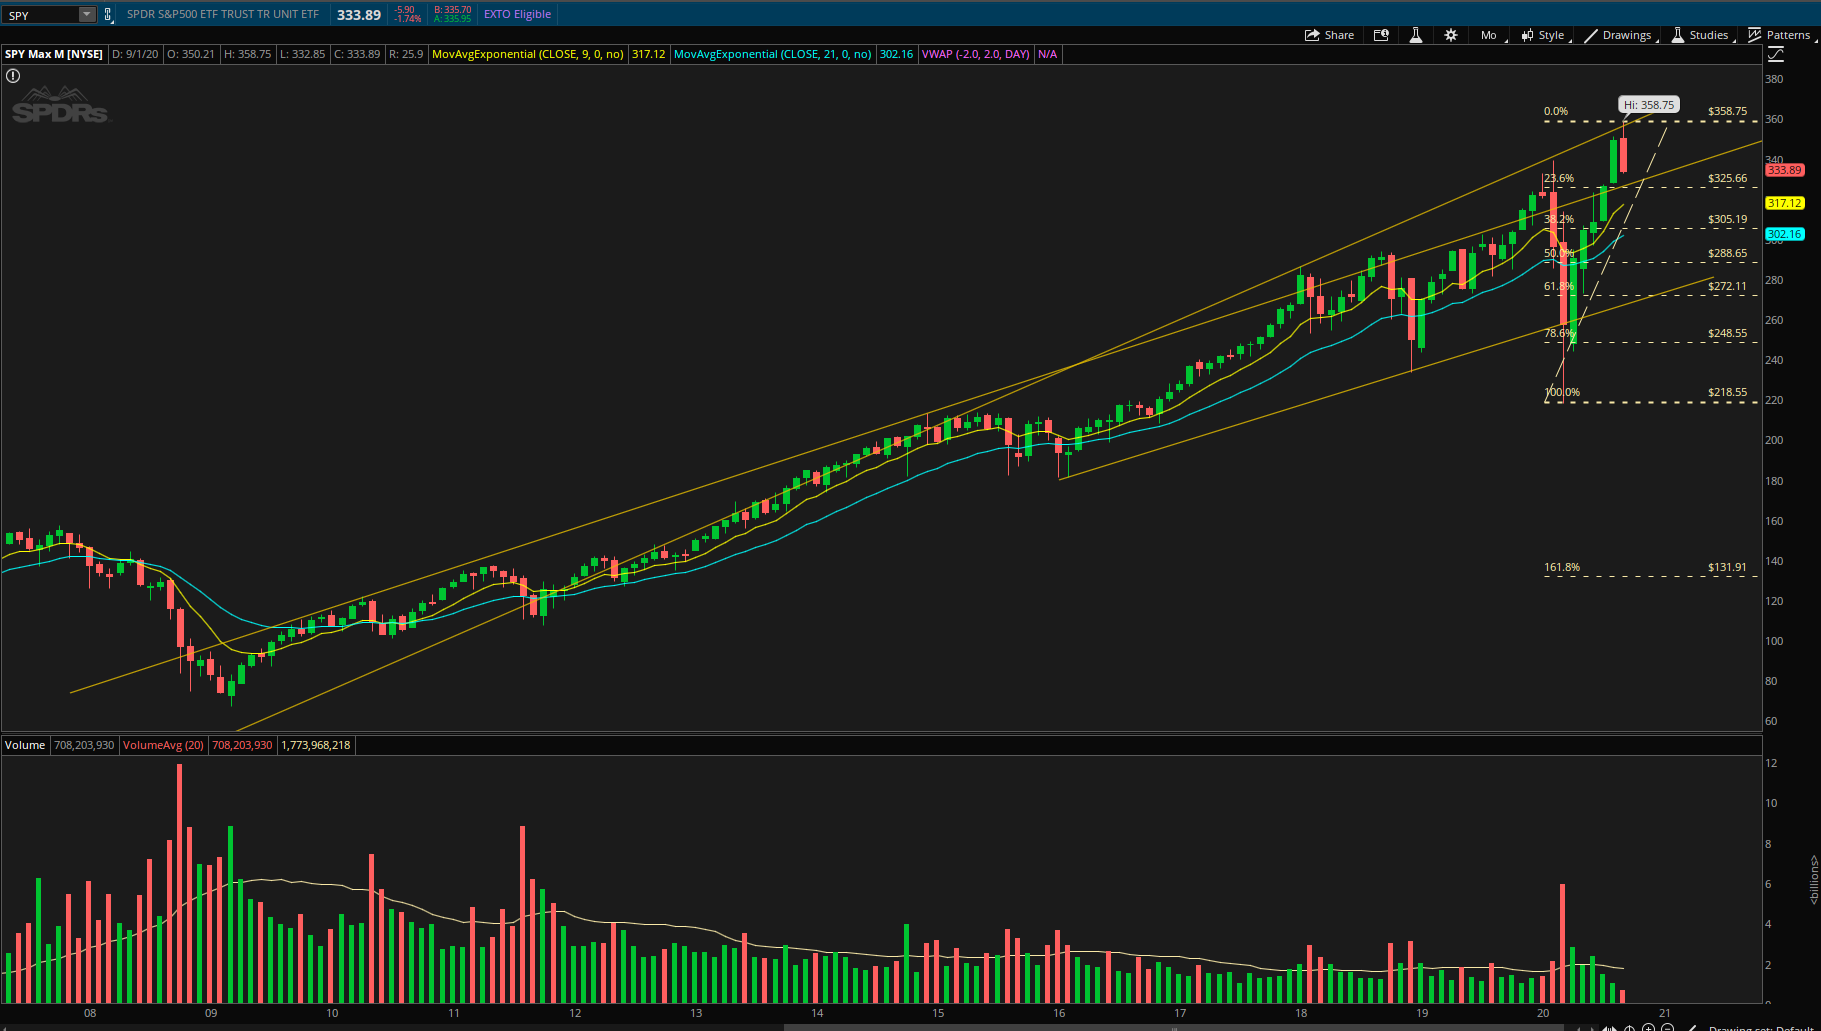Viewport: 1821px width, 1031px height.
Task: Expand the symbol dropdown arrow
Action: pyautogui.click(x=87, y=15)
